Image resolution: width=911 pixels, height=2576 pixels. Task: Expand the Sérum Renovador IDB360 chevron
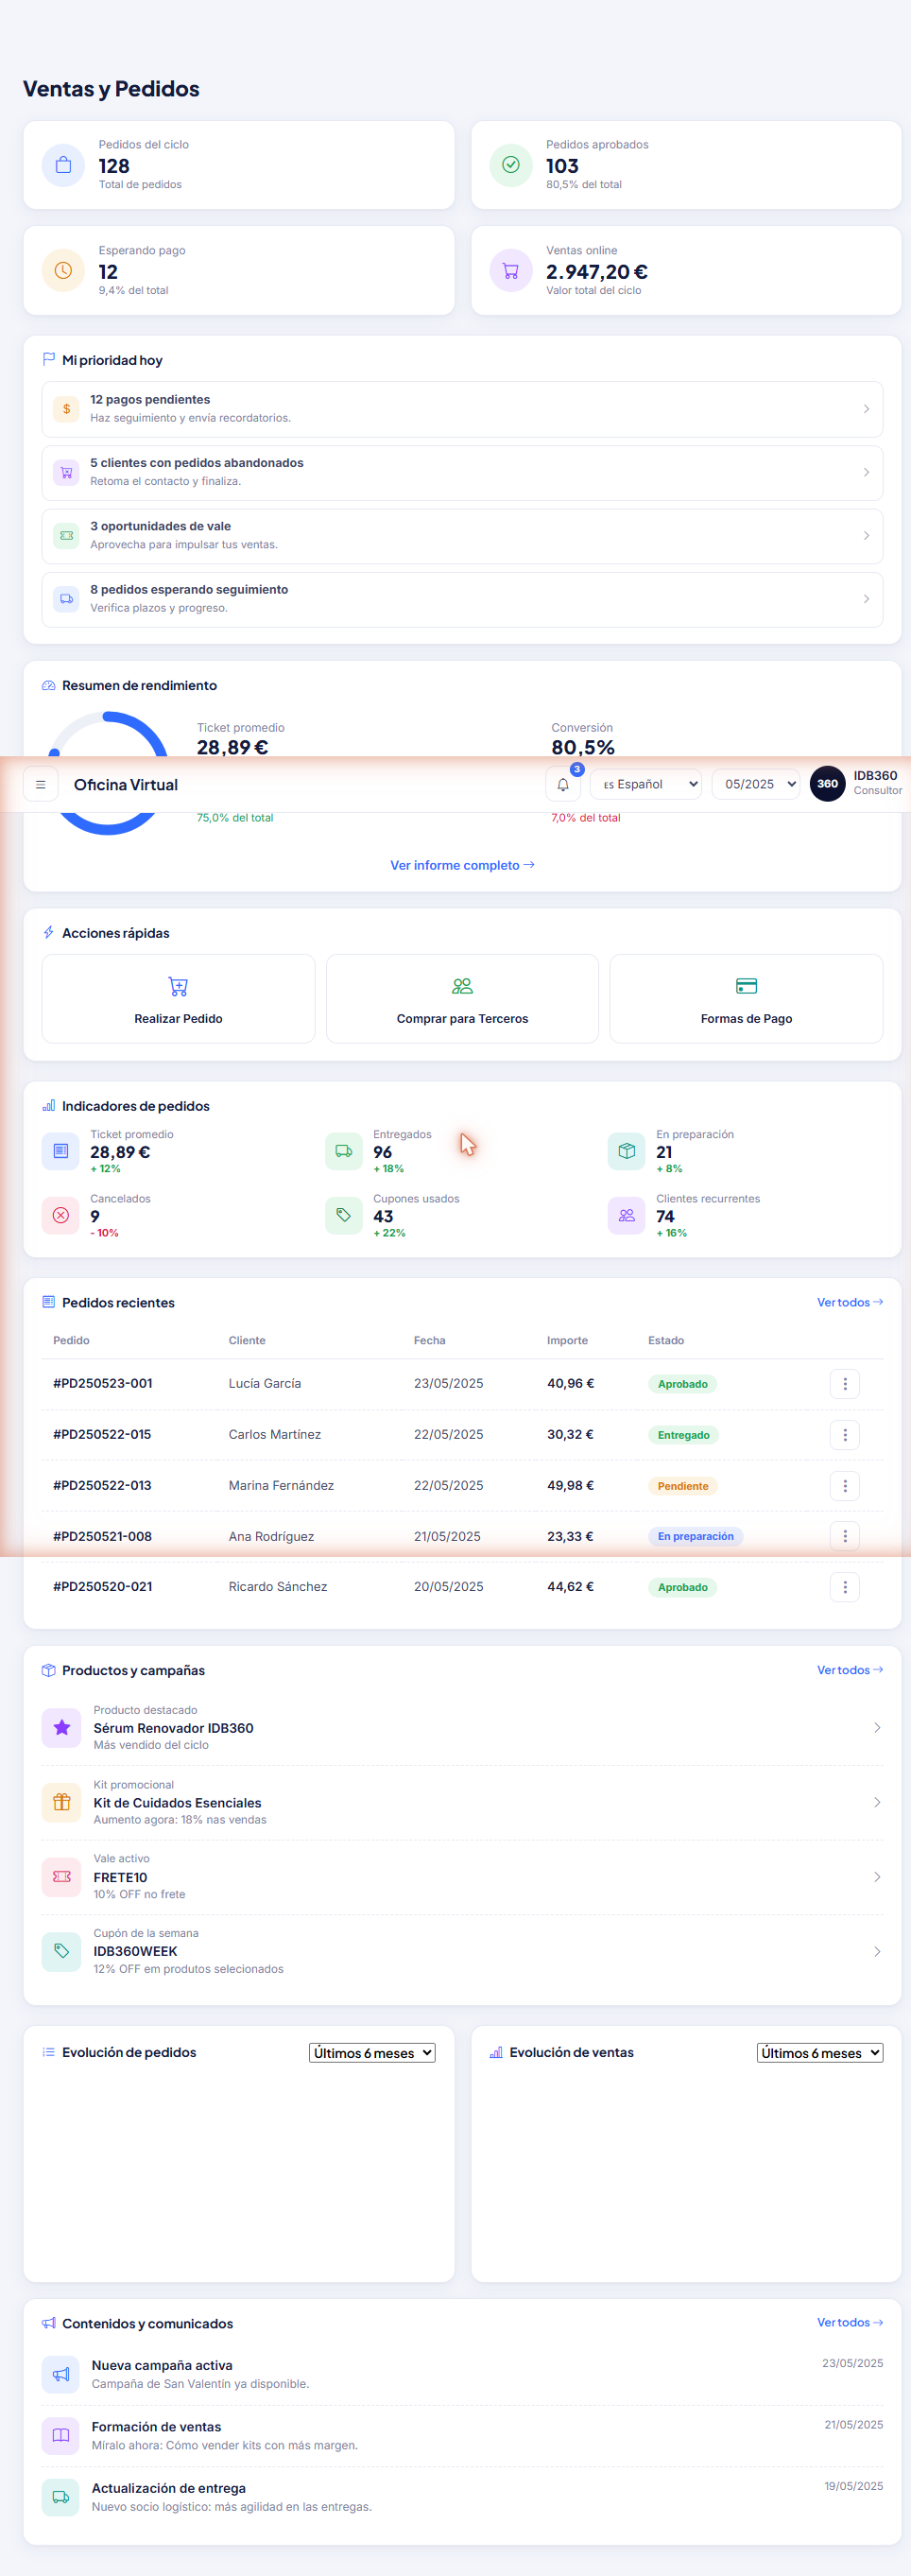(877, 1728)
